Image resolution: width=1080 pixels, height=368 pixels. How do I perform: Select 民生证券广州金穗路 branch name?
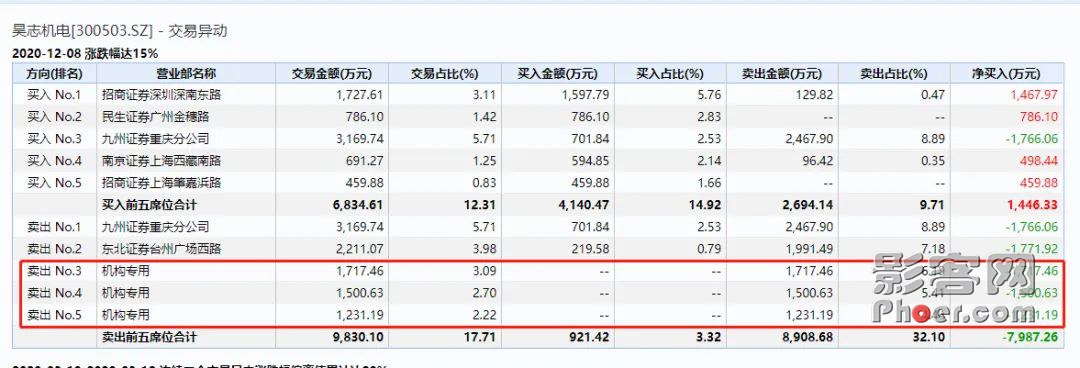[x=155, y=117]
